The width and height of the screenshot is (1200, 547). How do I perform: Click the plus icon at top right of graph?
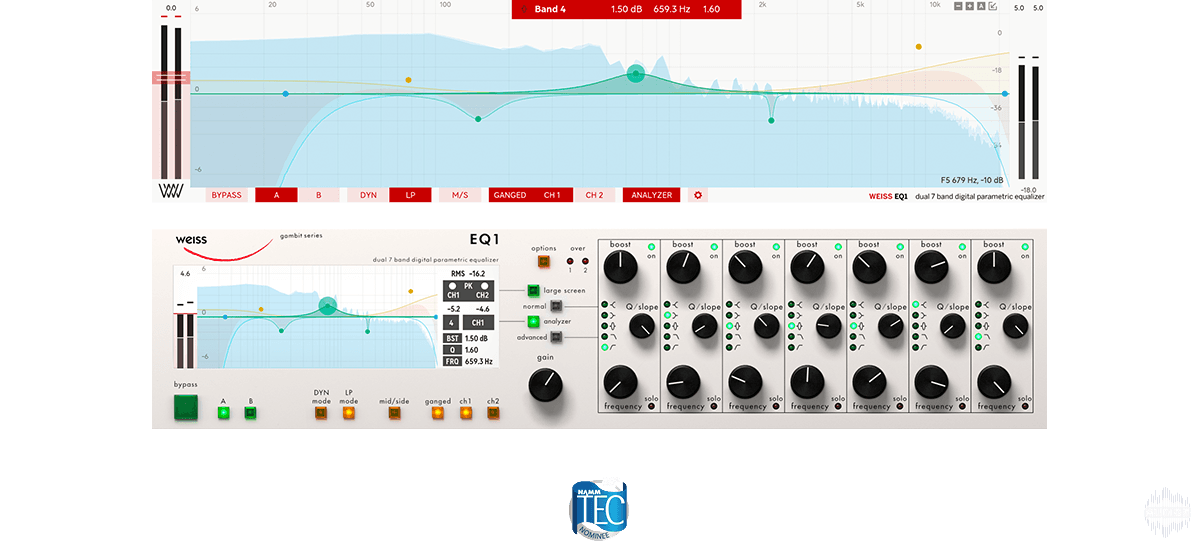(970, 6)
